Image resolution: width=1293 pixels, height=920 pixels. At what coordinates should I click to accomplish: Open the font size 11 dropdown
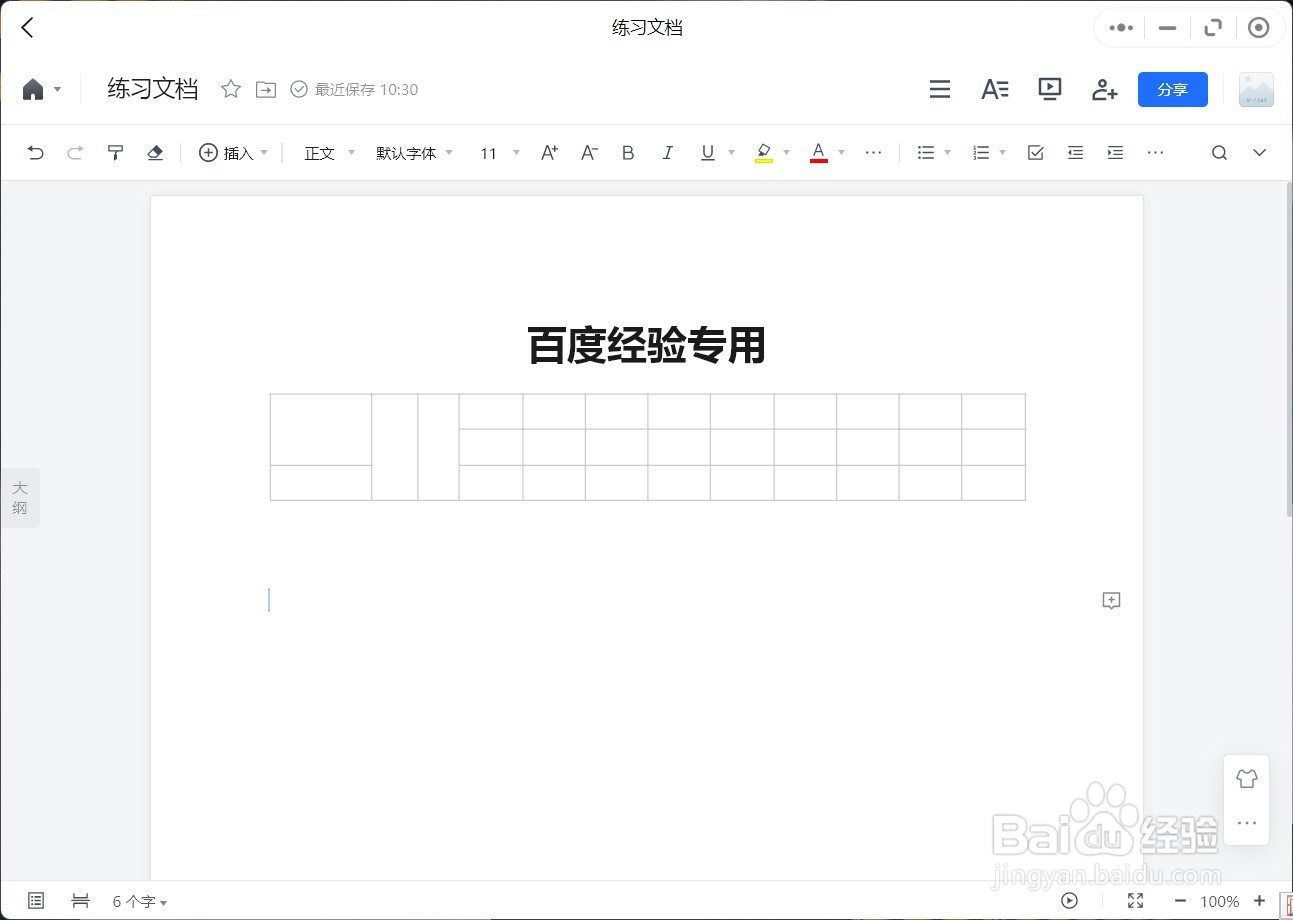(x=499, y=153)
